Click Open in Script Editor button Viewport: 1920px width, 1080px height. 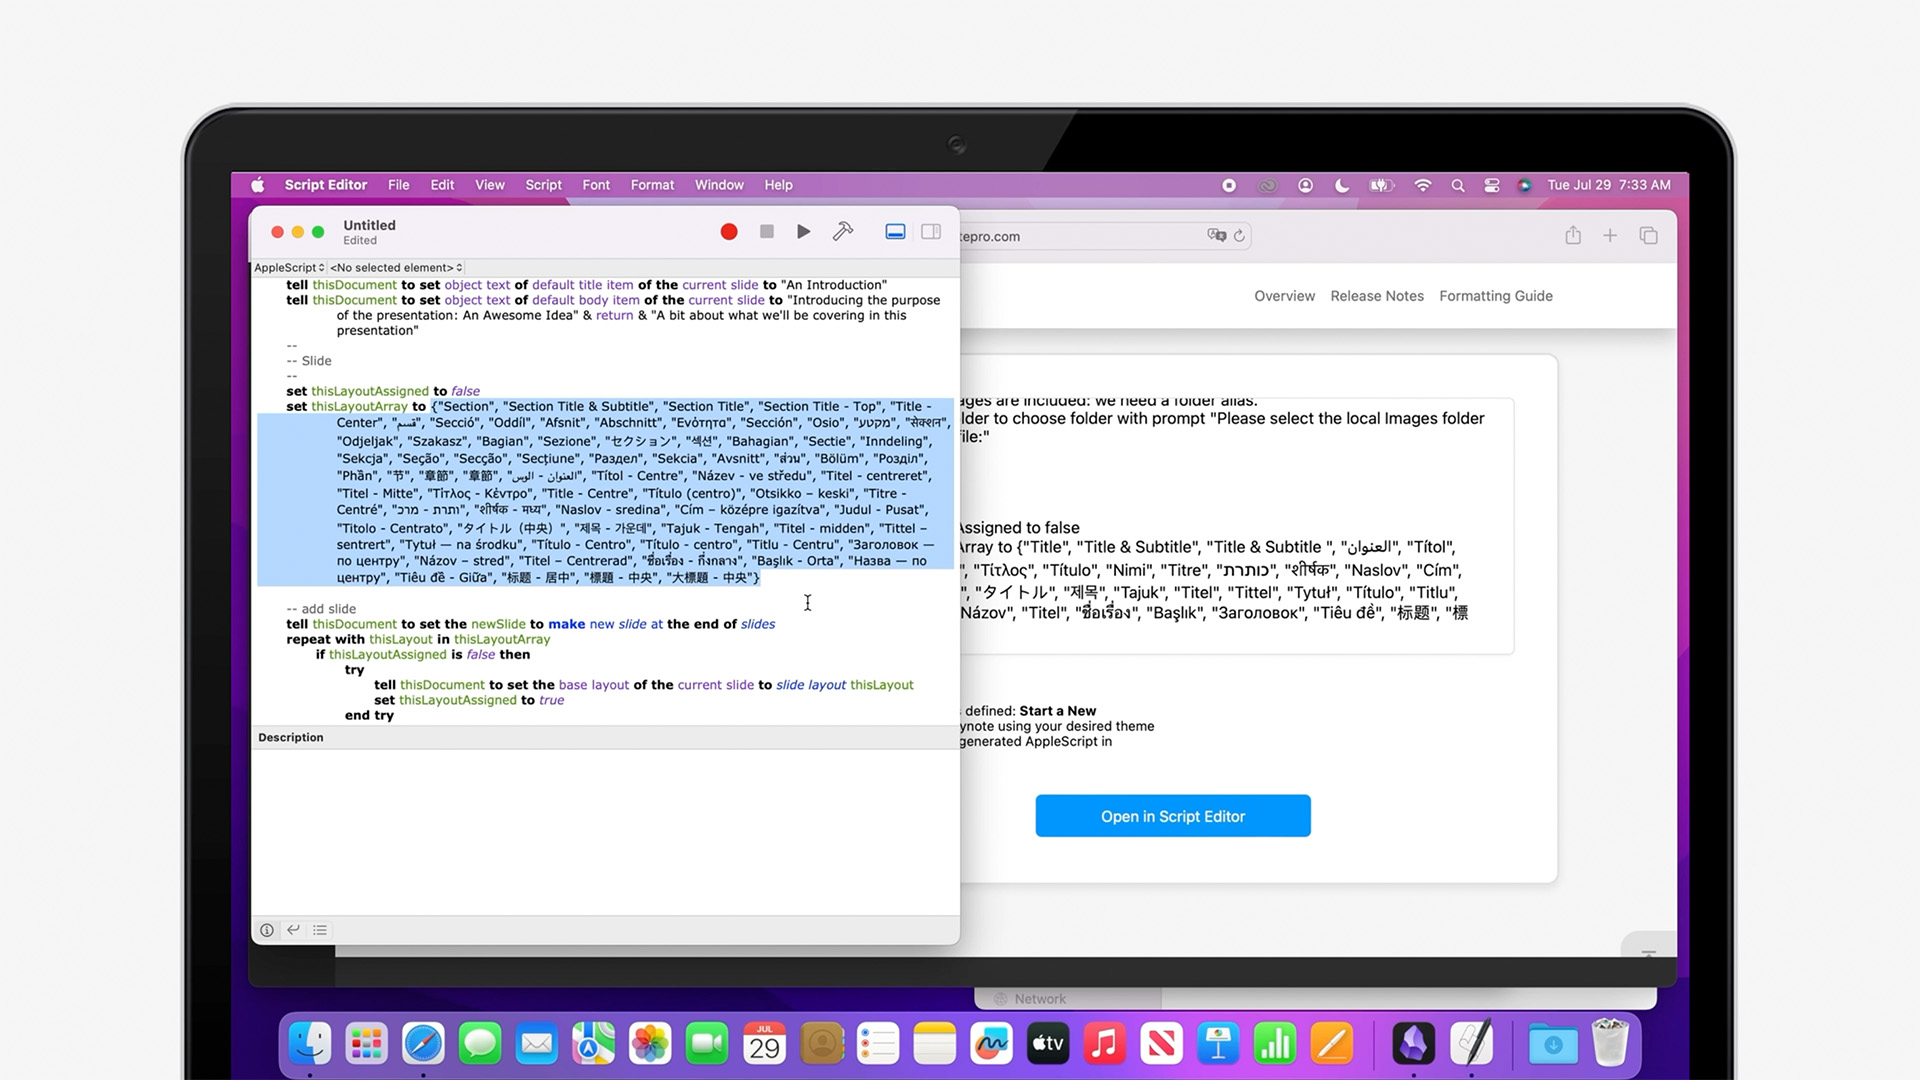(1172, 816)
